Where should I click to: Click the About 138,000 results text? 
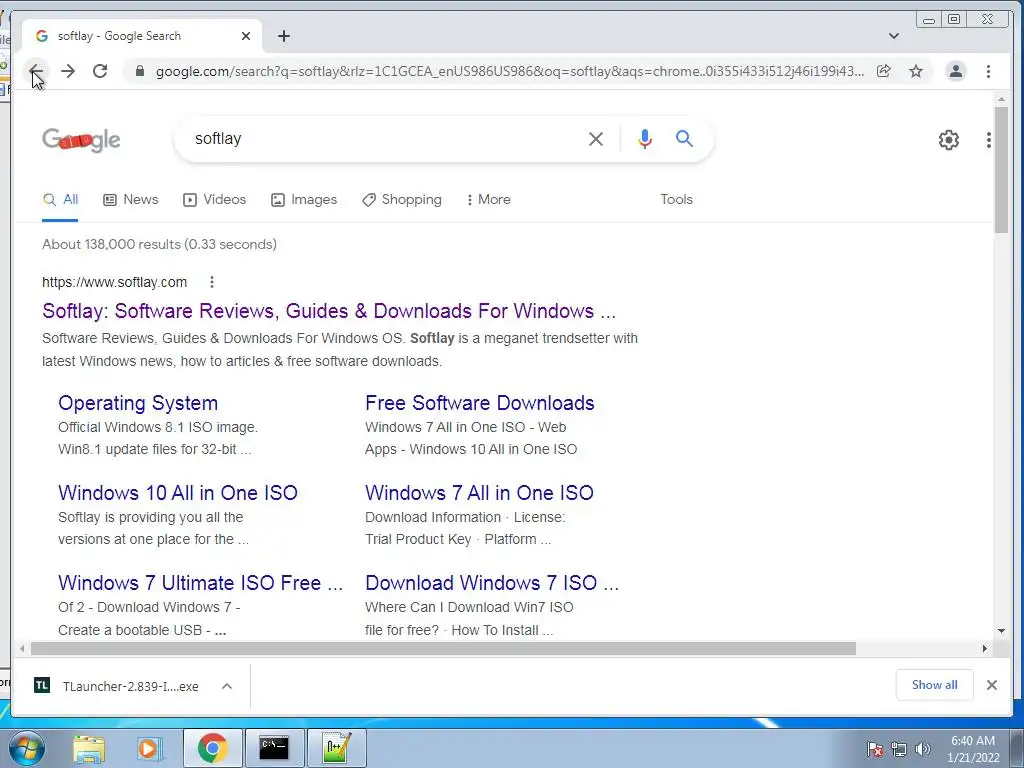[x=159, y=244]
